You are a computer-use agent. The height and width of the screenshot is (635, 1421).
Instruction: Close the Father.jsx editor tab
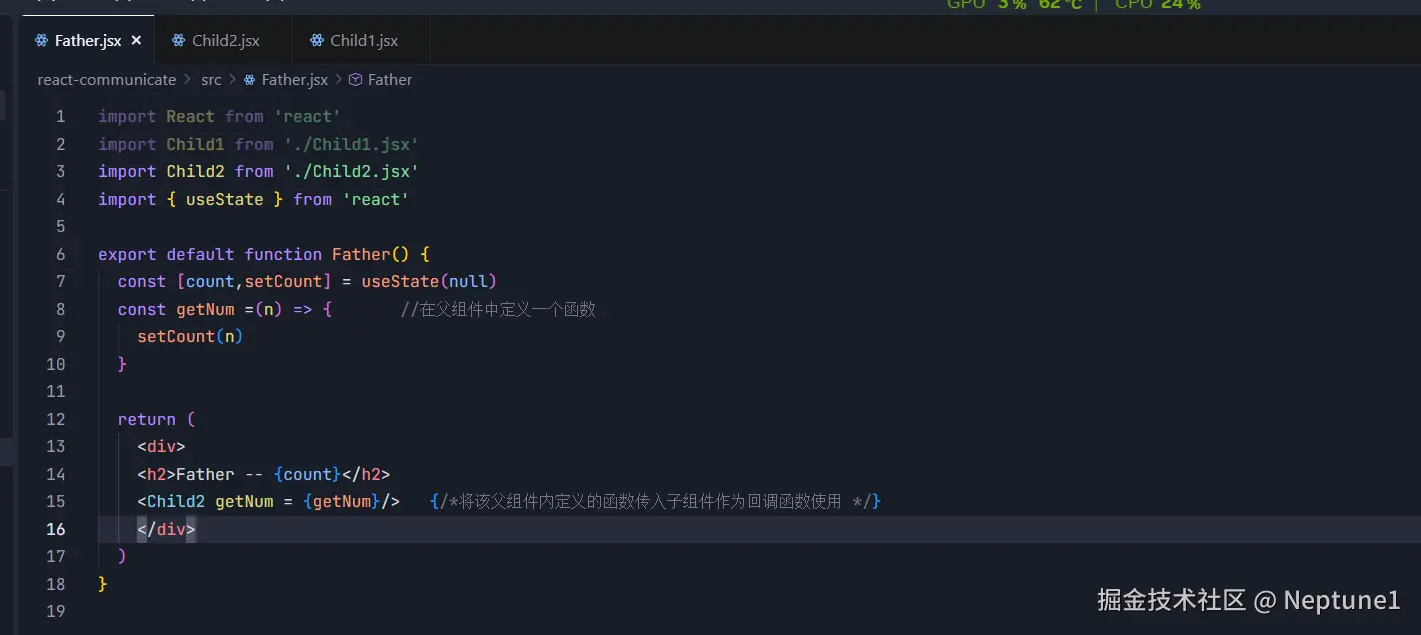pos(137,41)
